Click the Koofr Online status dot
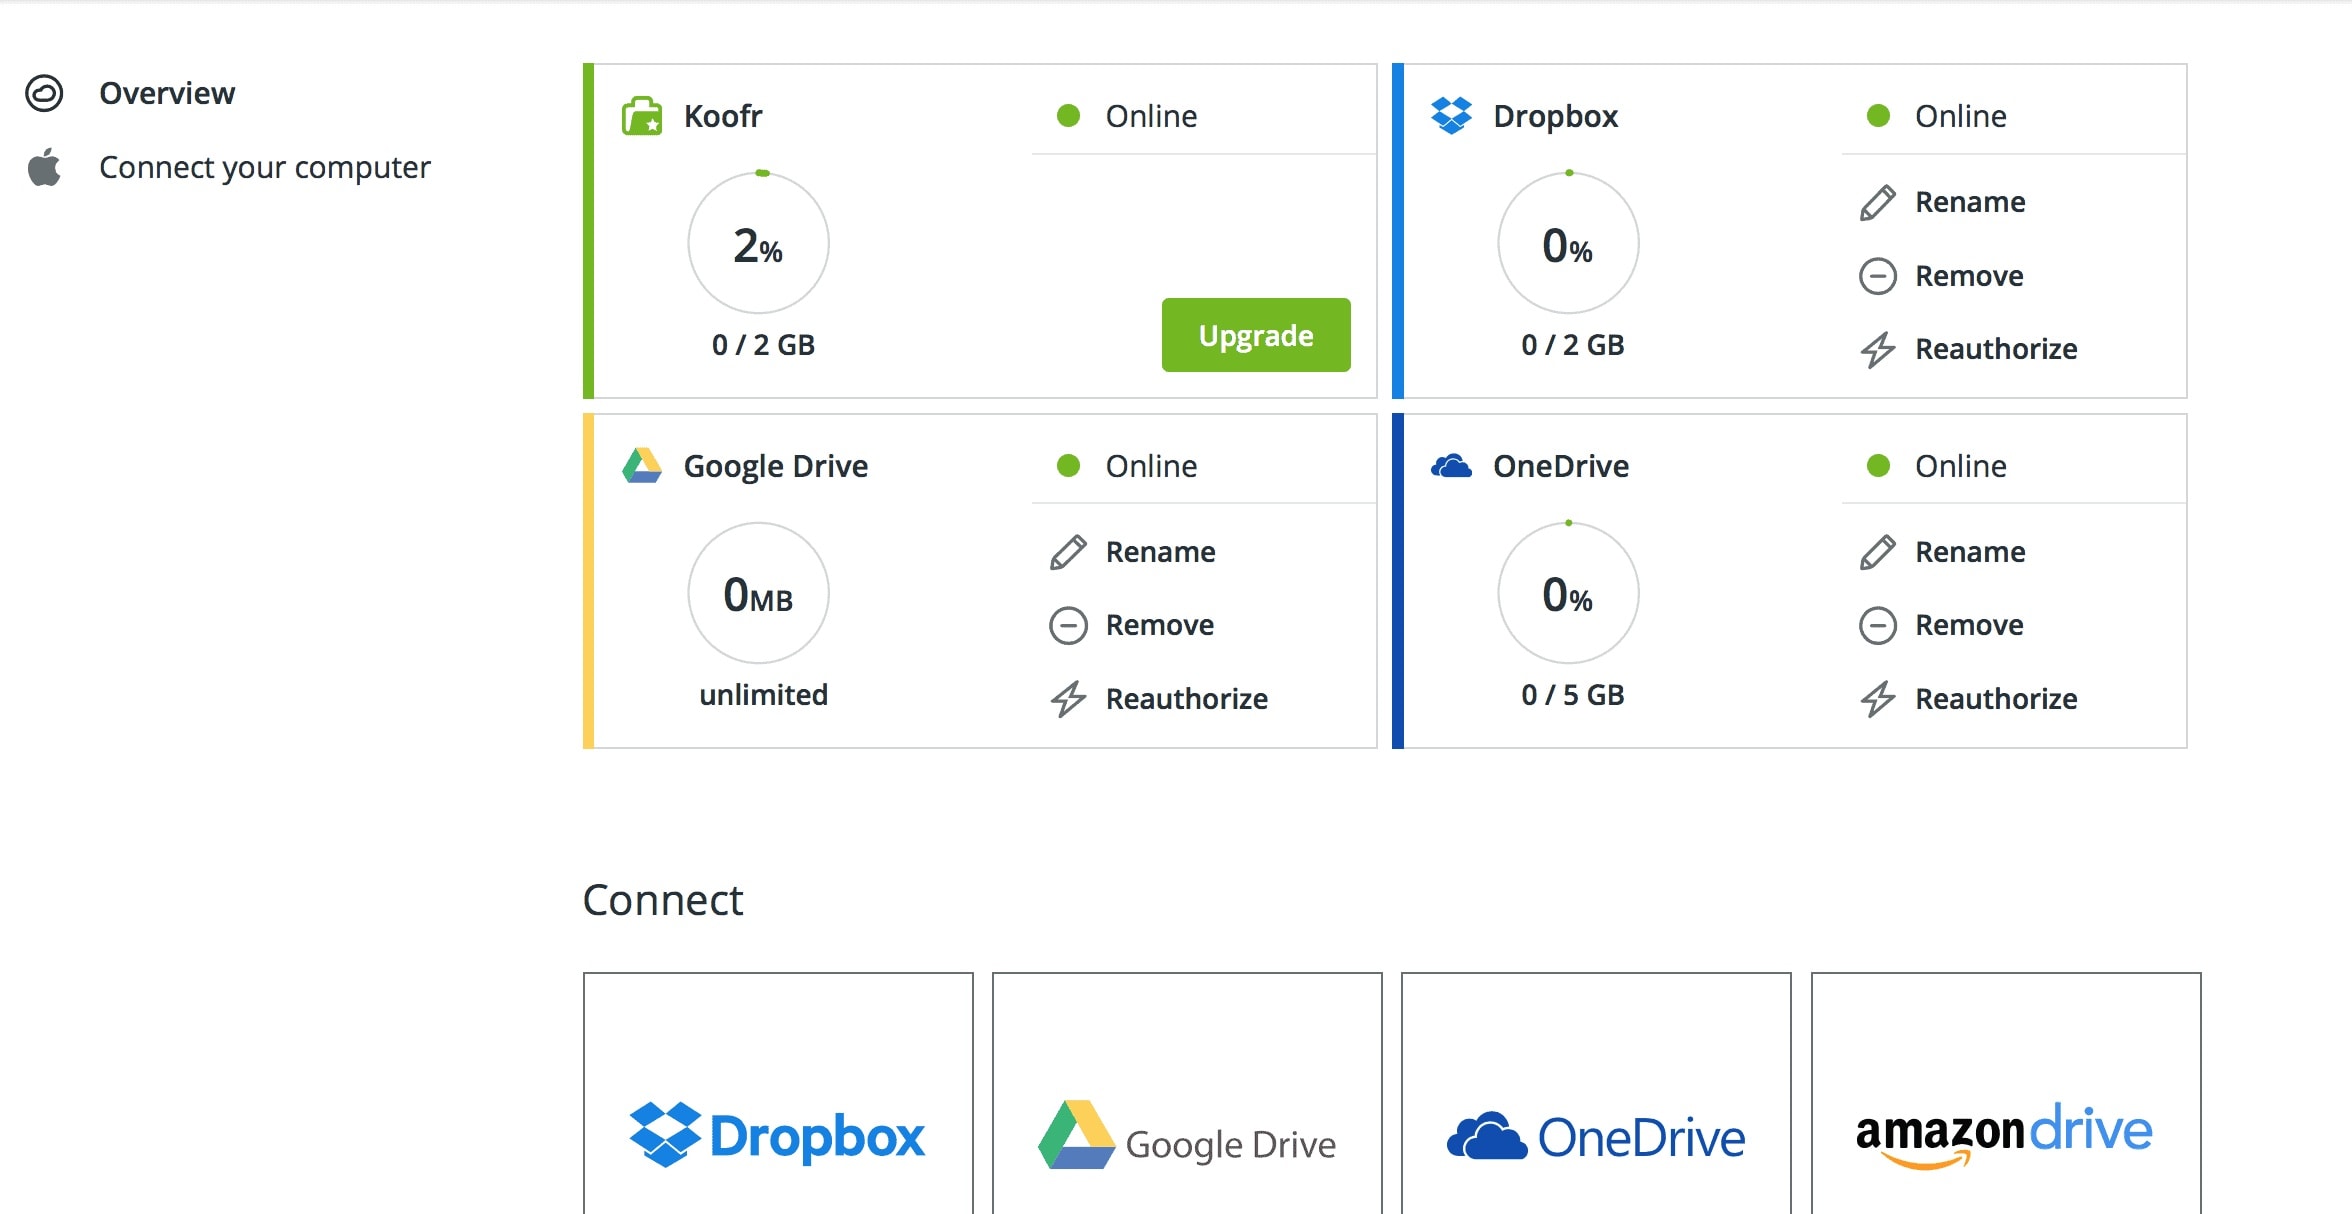This screenshot has height=1214, width=2352. (x=1068, y=116)
